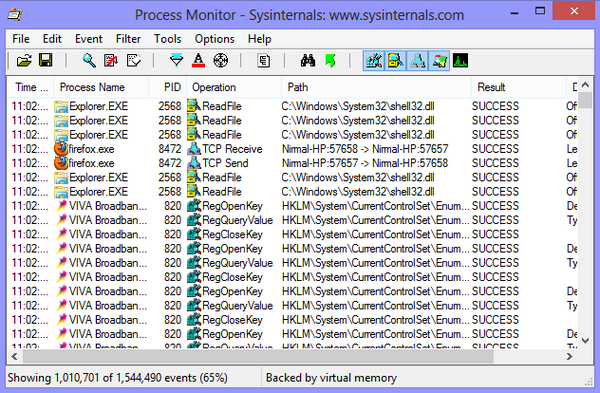This screenshot has width=600, height=393.
Task: Click first shell32.dll path cell
Action: (x=358, y=106)
